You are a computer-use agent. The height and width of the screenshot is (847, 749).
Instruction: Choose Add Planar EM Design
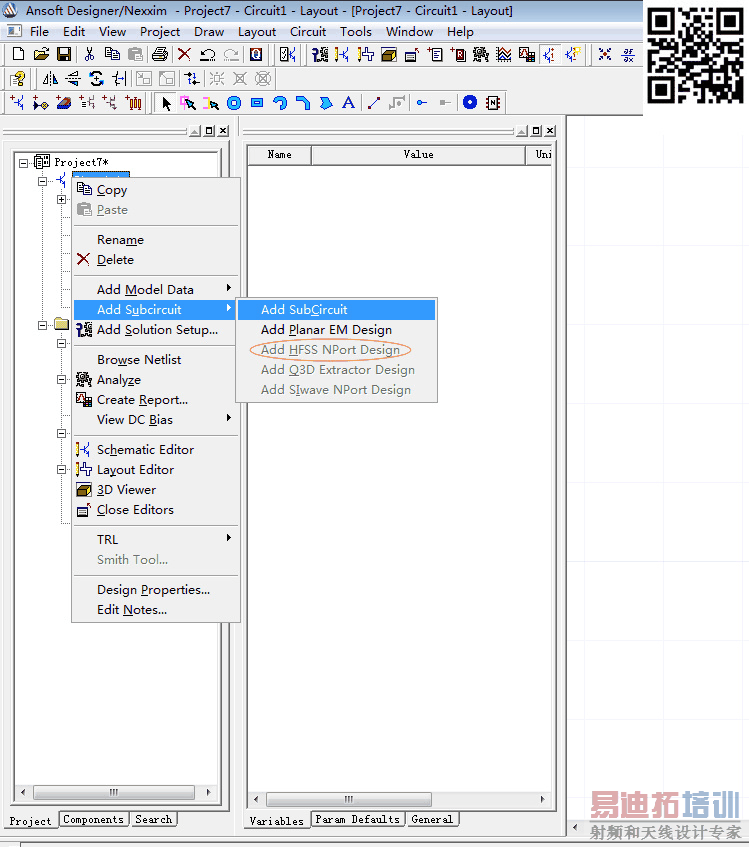(336, 330)
